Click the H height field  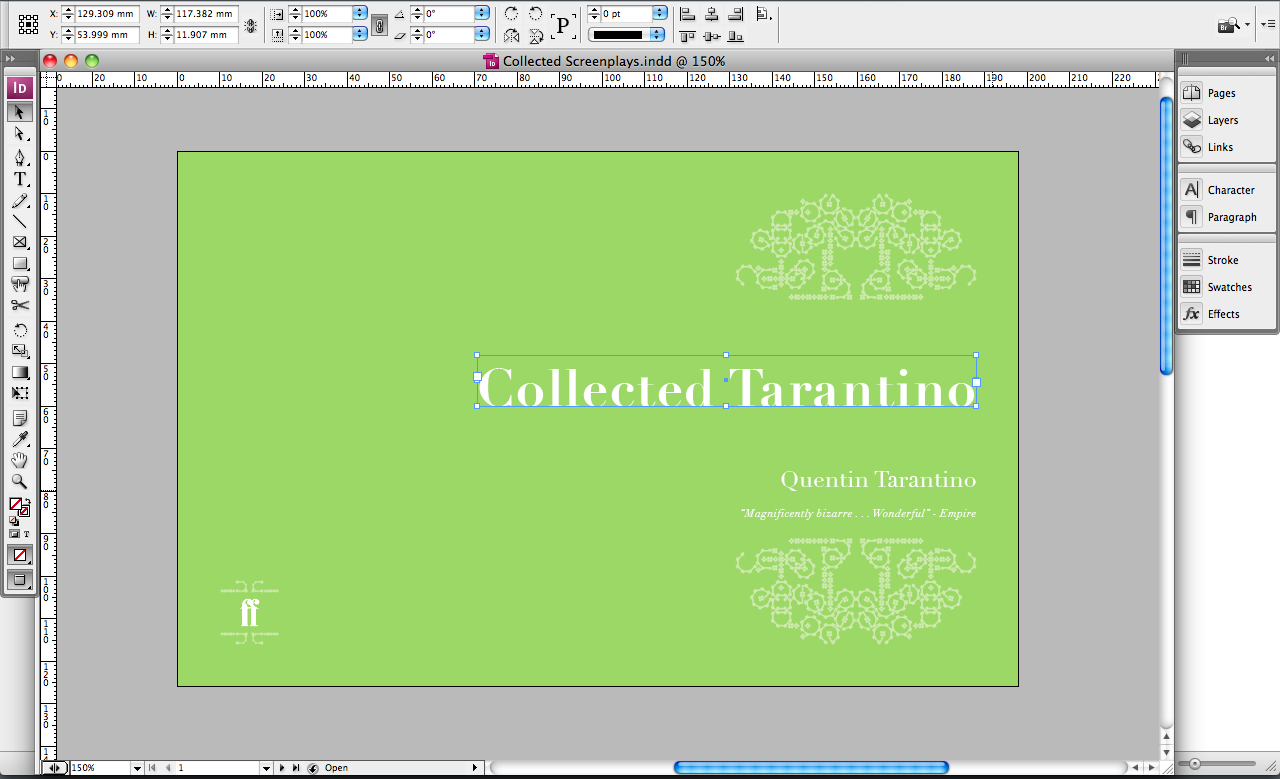click(x=206, y=35)
